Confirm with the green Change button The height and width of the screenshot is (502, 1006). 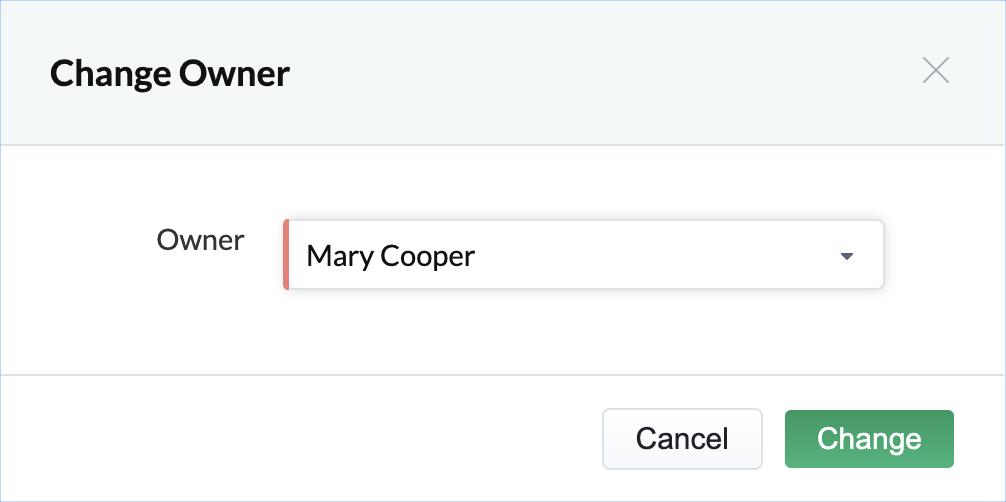point(868,438)
